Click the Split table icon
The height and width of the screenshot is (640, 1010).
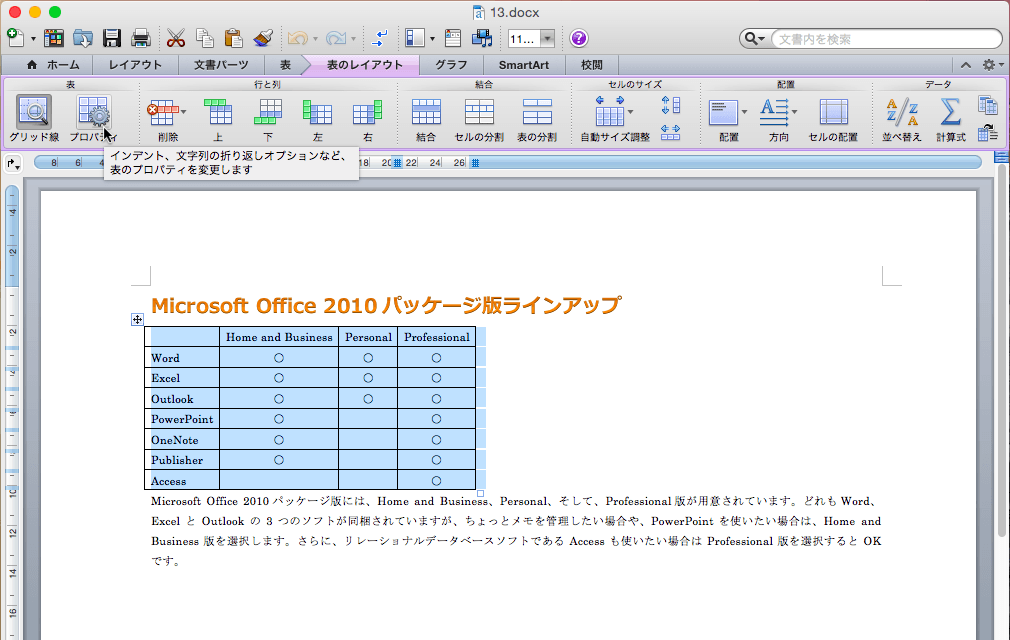[x=537, y=112]
